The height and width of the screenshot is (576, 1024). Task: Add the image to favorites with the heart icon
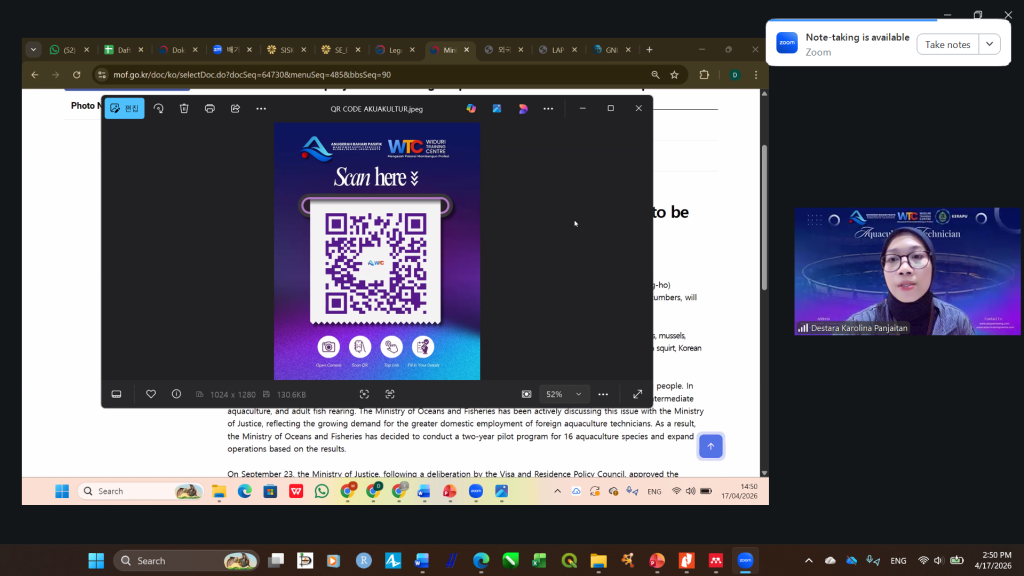(151, 394)
